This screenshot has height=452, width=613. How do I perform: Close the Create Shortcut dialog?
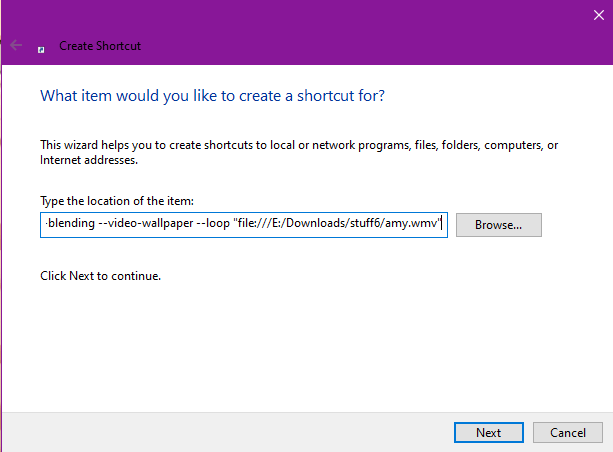point(599,15)
